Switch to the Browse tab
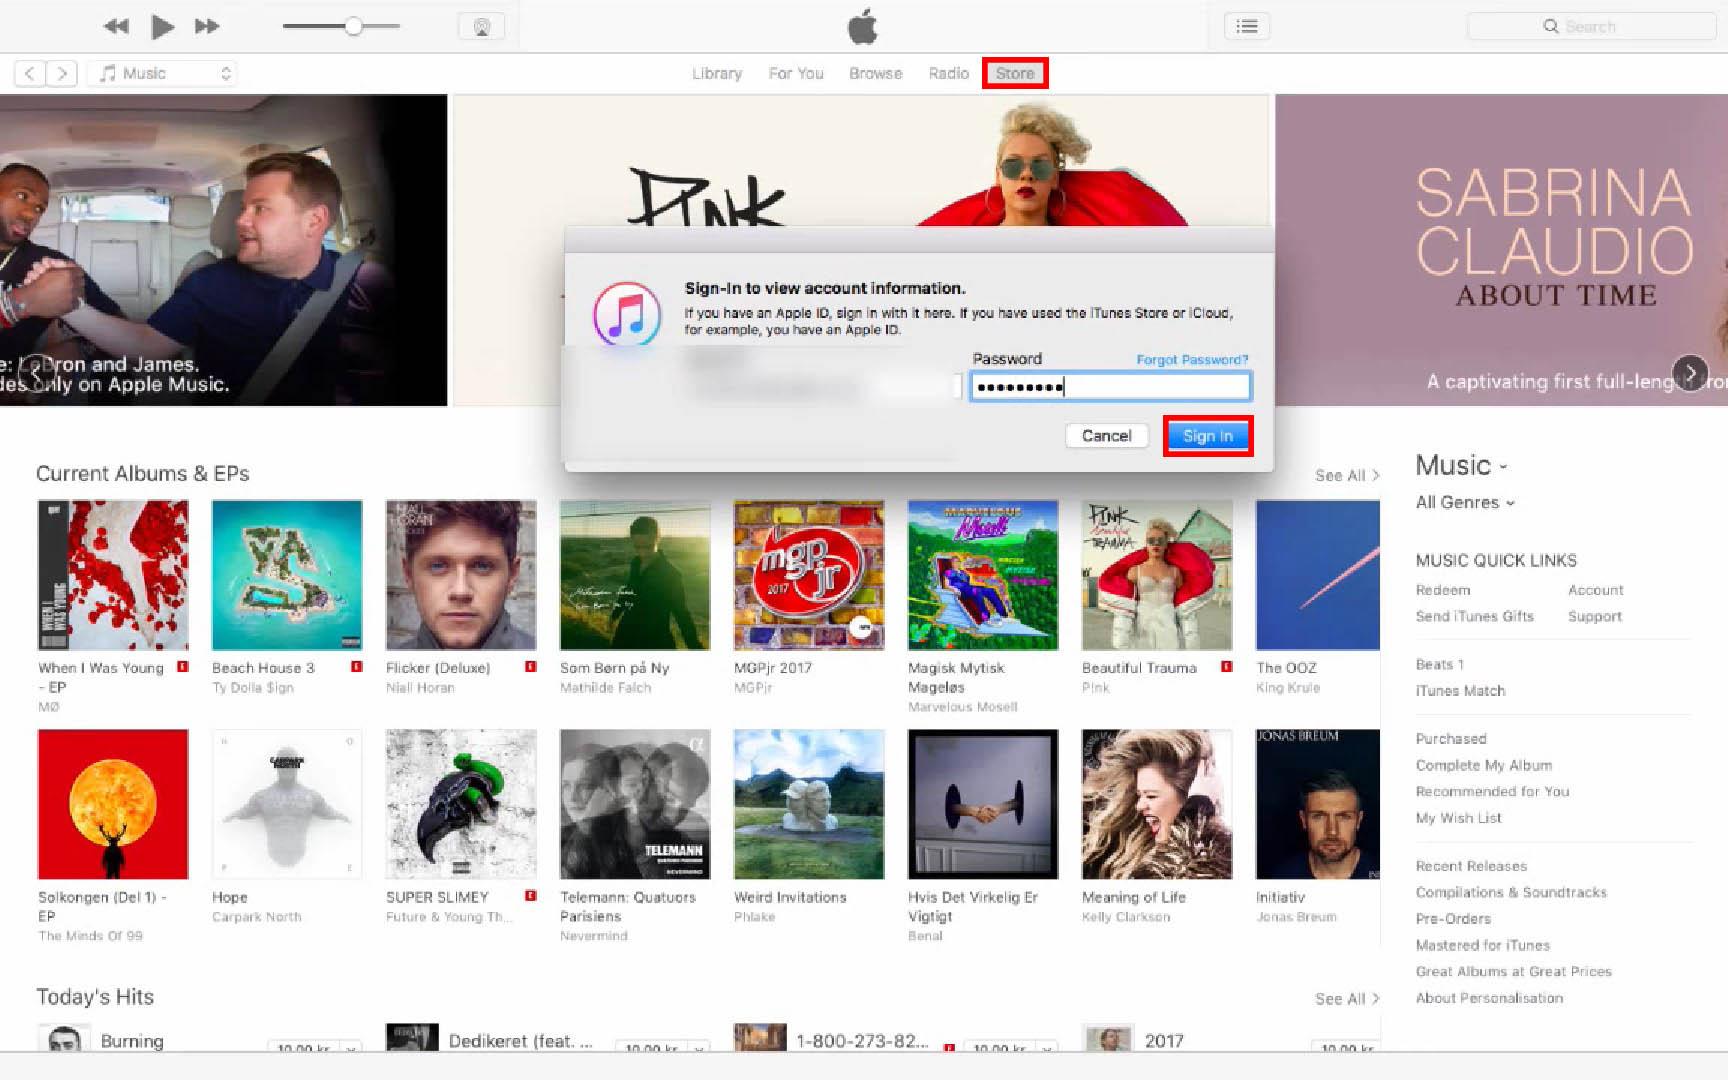 point(875,73)
